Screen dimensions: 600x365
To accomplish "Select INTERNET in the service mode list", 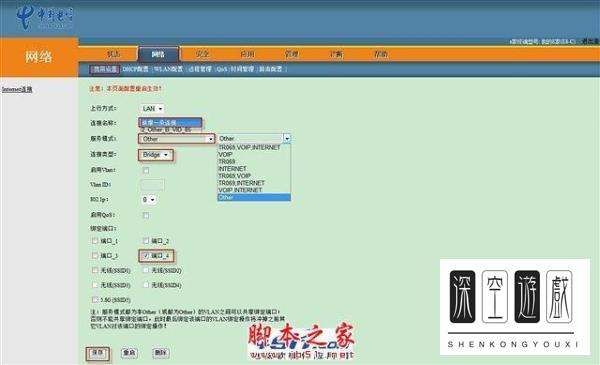I will point(232,169).
